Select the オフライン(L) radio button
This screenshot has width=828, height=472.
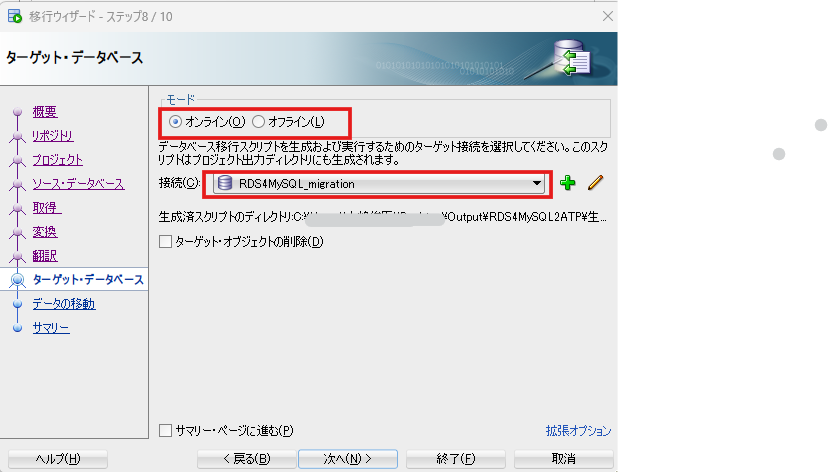point(258,122)
